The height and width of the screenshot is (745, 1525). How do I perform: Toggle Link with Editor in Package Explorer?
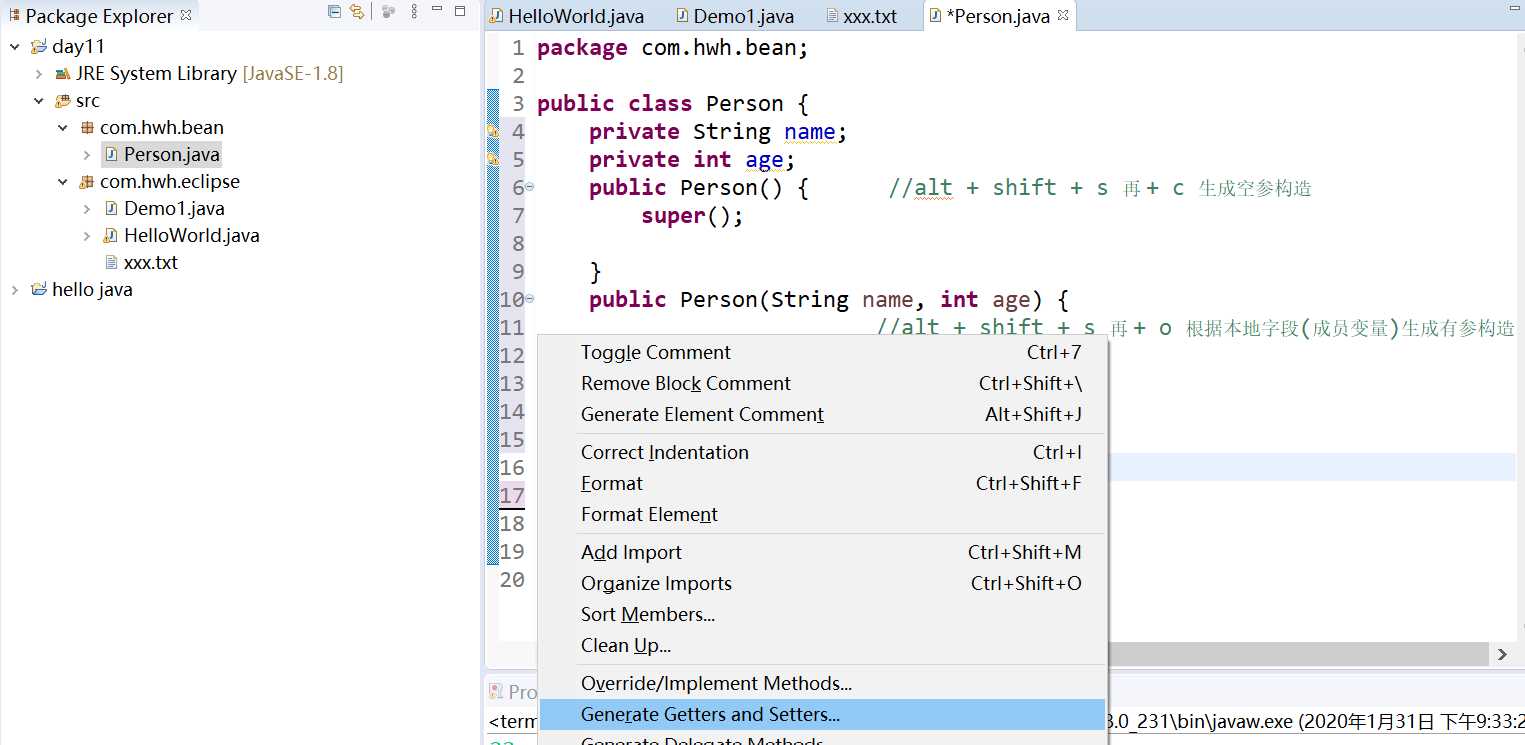[357, 12]
